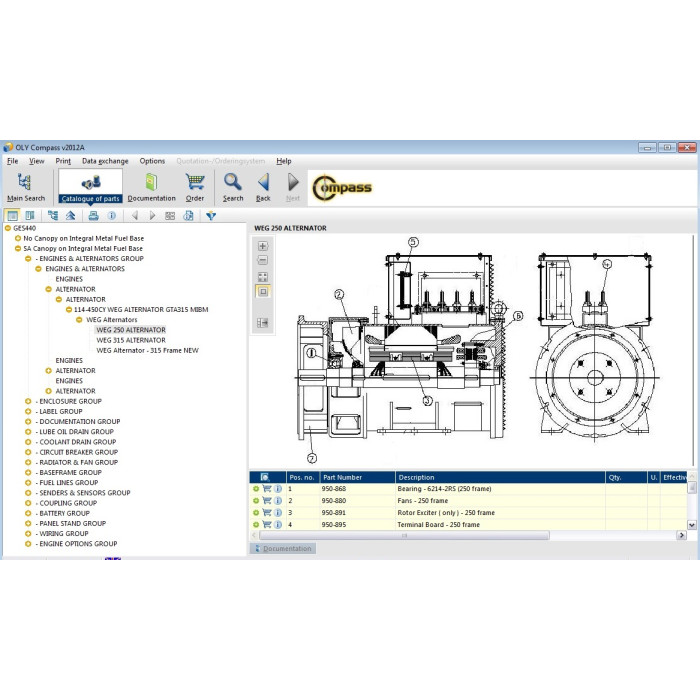Viewport: 700px width, 700px height.
Task: Click the Description column header
Action: (500, 477)
